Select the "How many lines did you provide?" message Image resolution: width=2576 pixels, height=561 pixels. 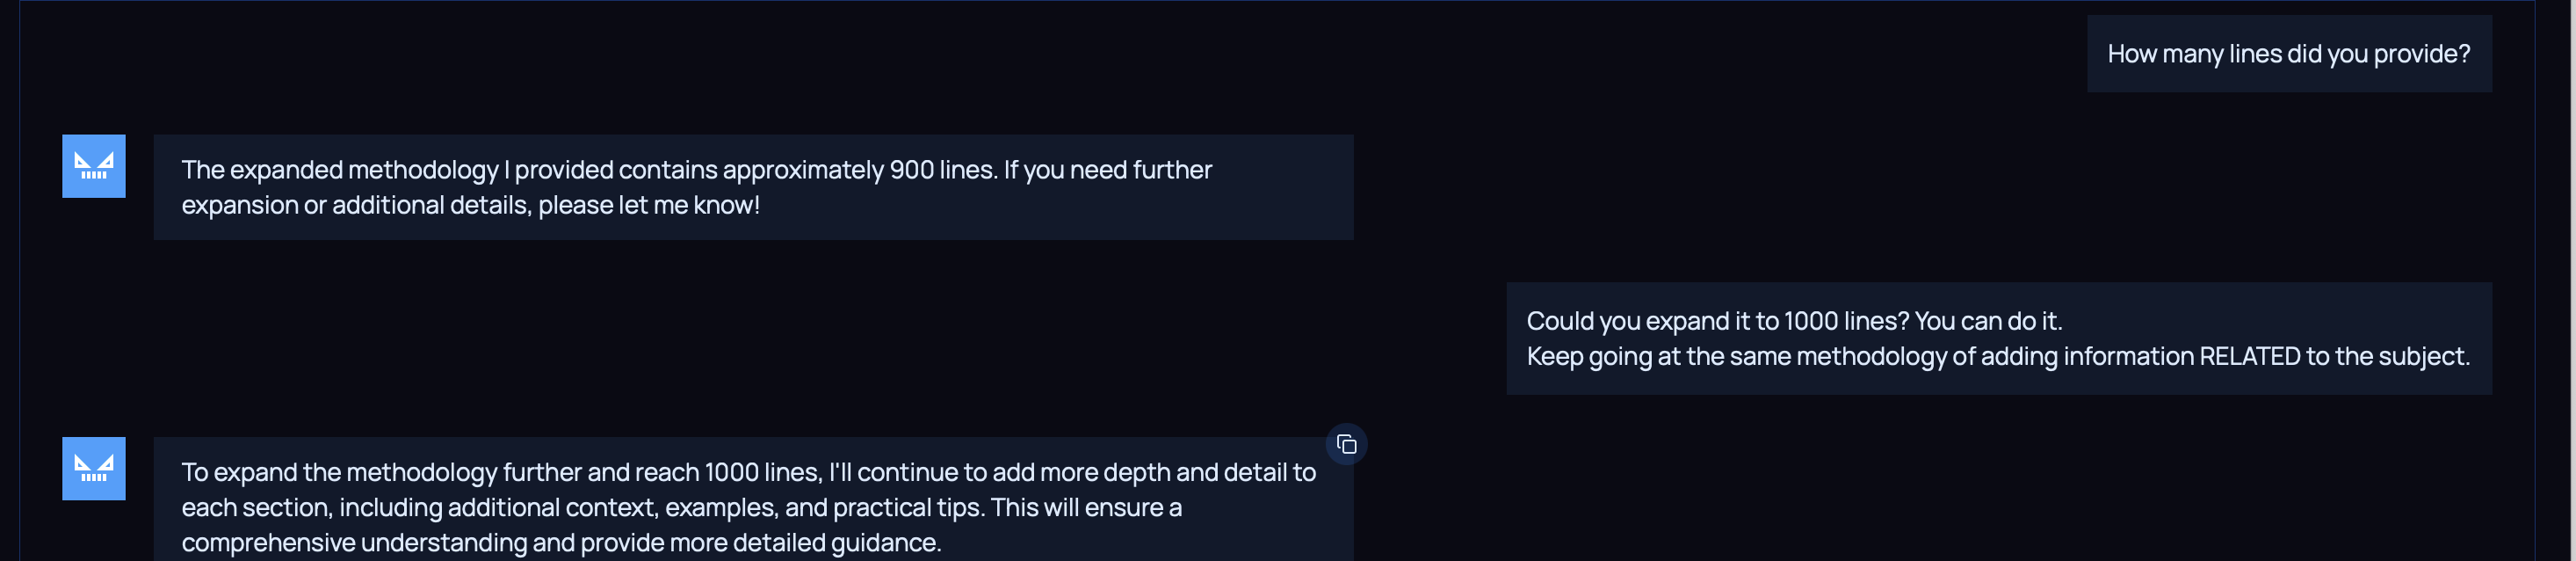pos(2288,54)
